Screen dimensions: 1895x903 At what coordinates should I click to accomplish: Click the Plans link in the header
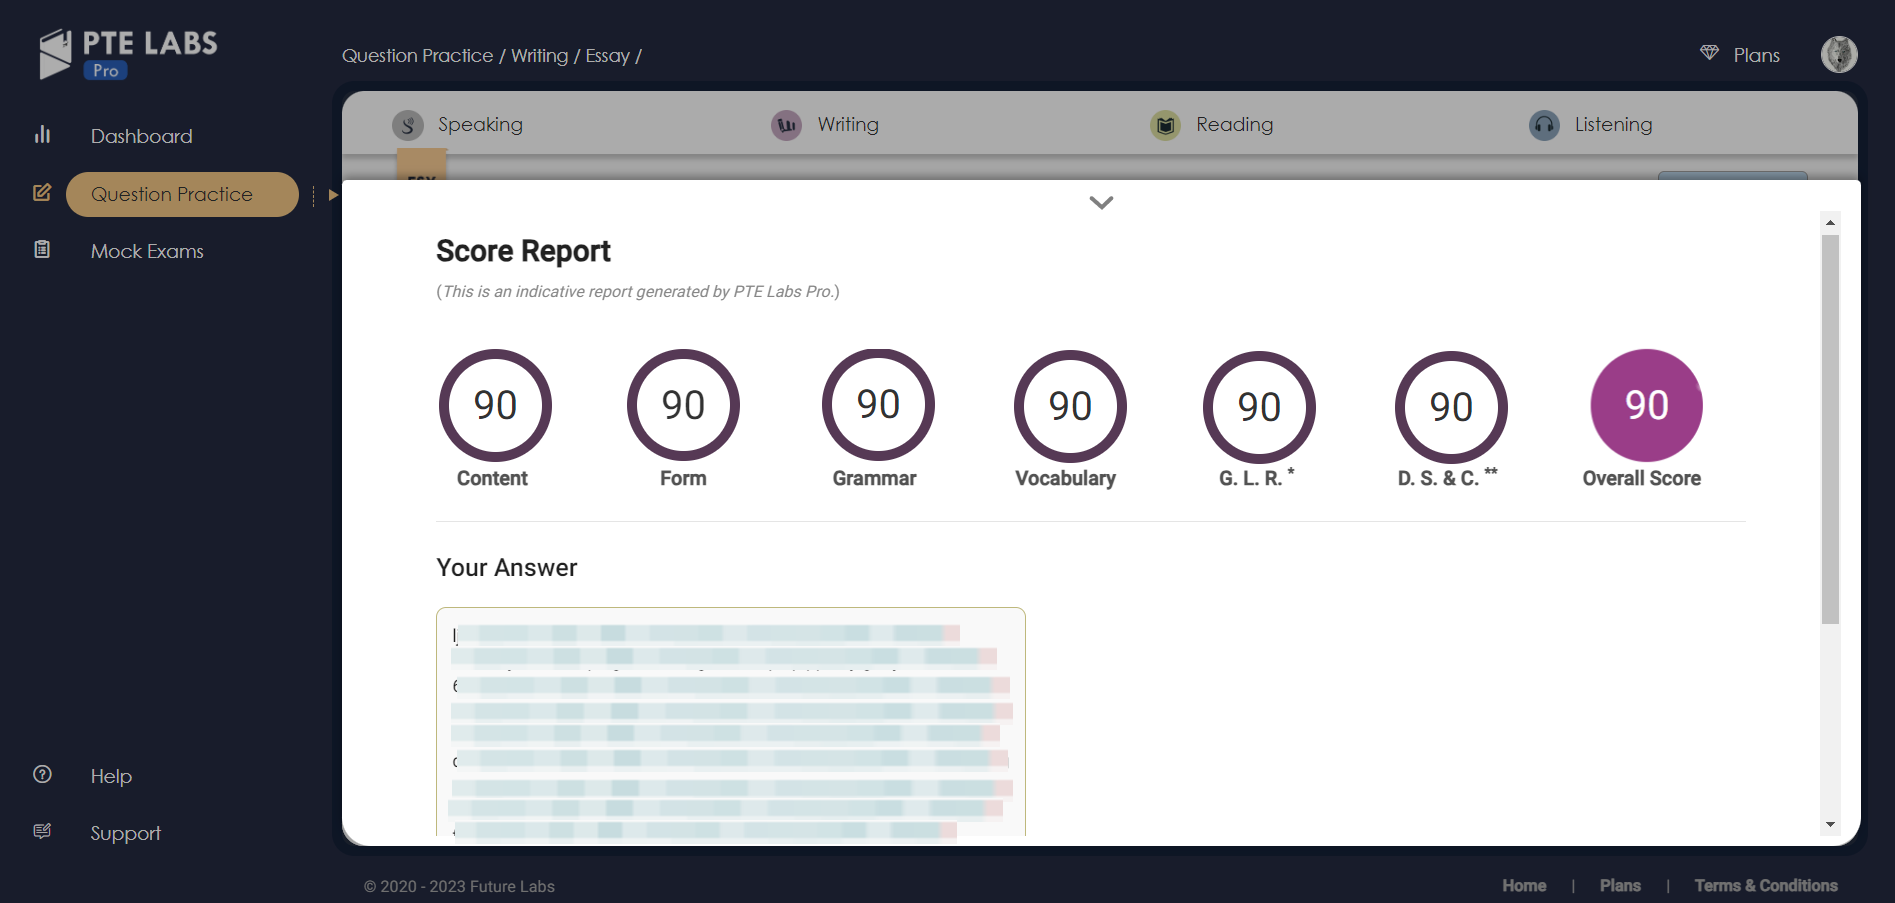pyautogui.click(x=1756, y=55)
